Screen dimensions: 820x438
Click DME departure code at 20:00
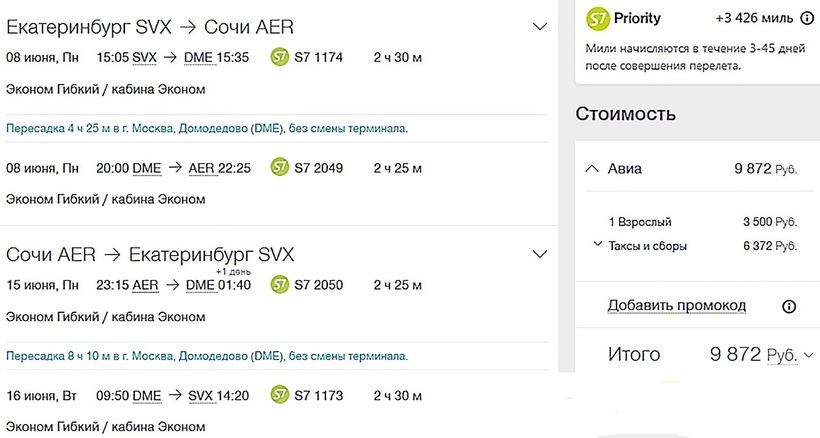[x=146, y=168]
